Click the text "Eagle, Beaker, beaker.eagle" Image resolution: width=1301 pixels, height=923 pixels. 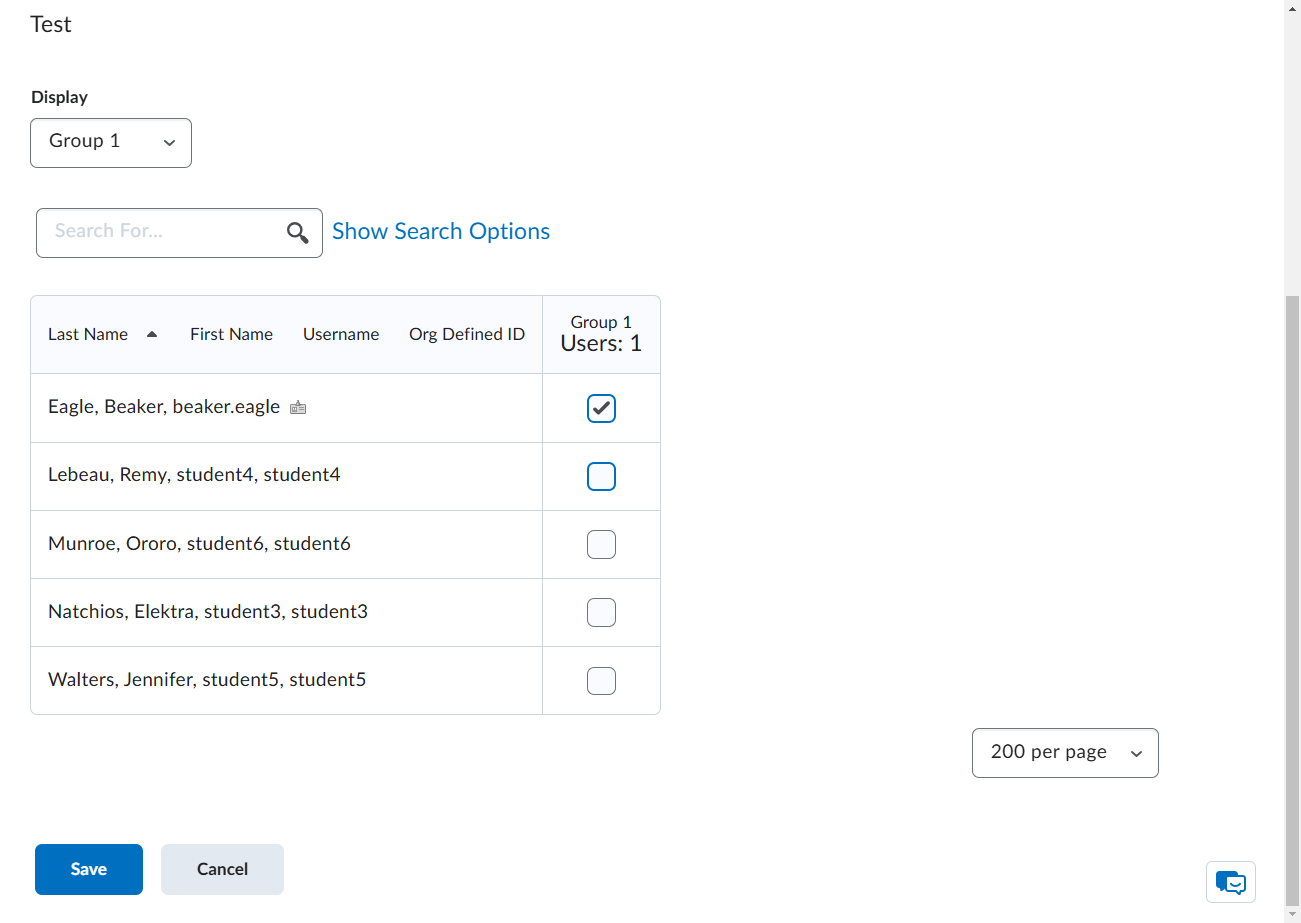coord(164,407)
